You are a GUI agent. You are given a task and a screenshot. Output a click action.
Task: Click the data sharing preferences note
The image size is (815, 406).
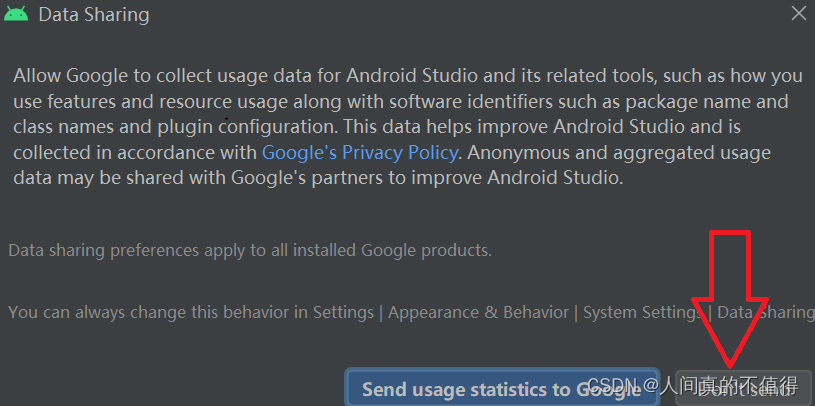point(250,250)
